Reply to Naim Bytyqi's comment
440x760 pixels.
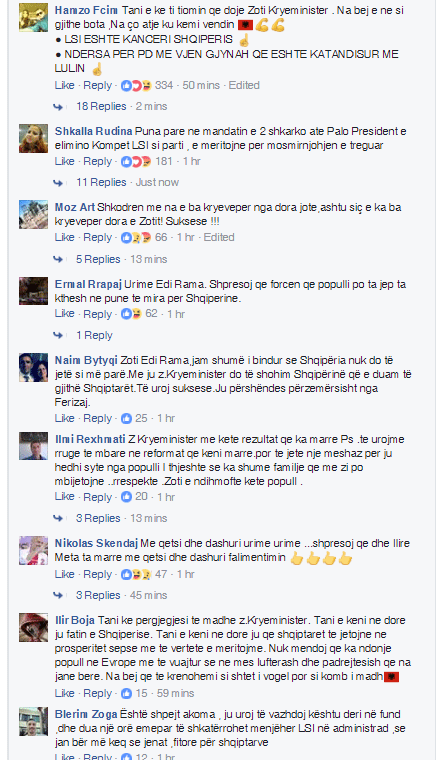tap(97, 418)
